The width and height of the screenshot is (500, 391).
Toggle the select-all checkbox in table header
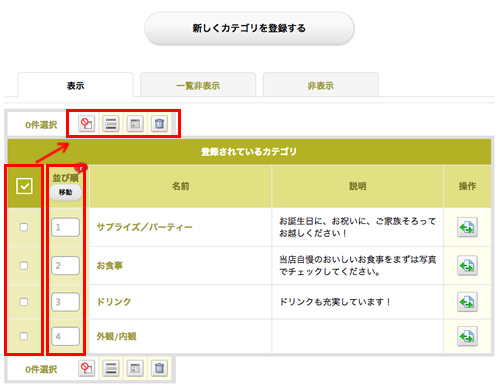(x=24, y=186)
